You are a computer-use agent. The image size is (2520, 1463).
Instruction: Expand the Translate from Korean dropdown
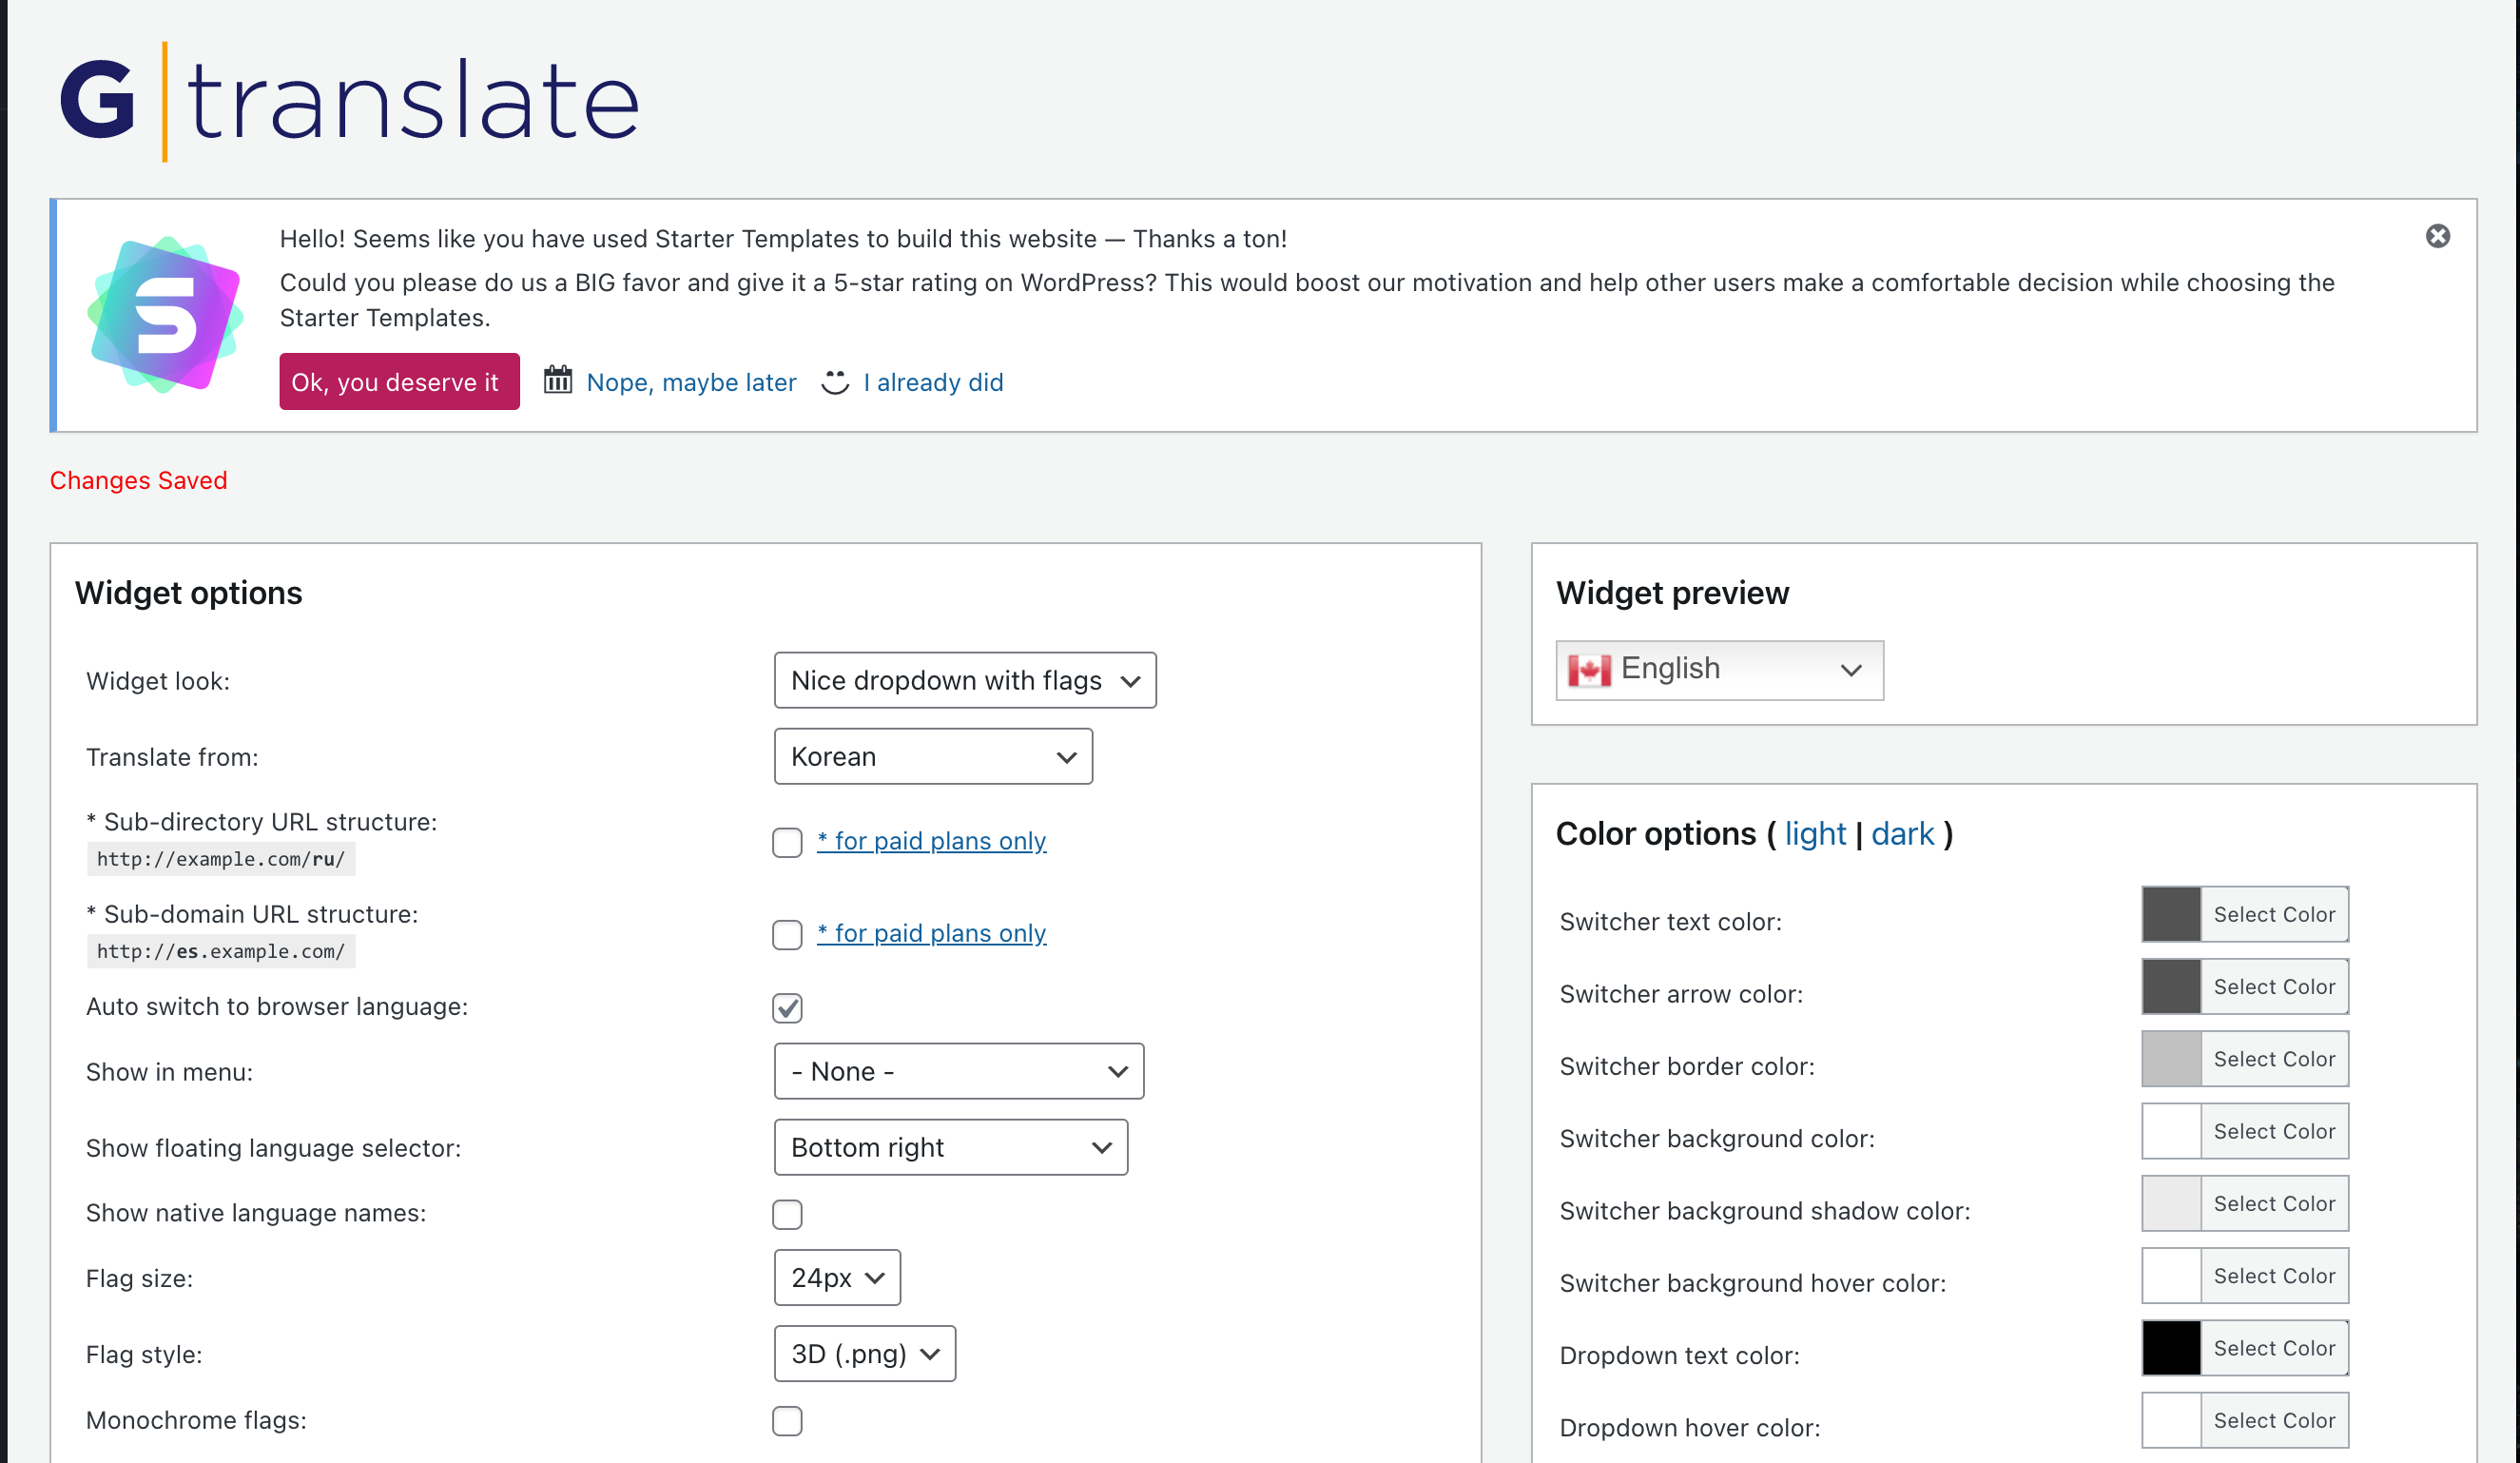[932, 757]
